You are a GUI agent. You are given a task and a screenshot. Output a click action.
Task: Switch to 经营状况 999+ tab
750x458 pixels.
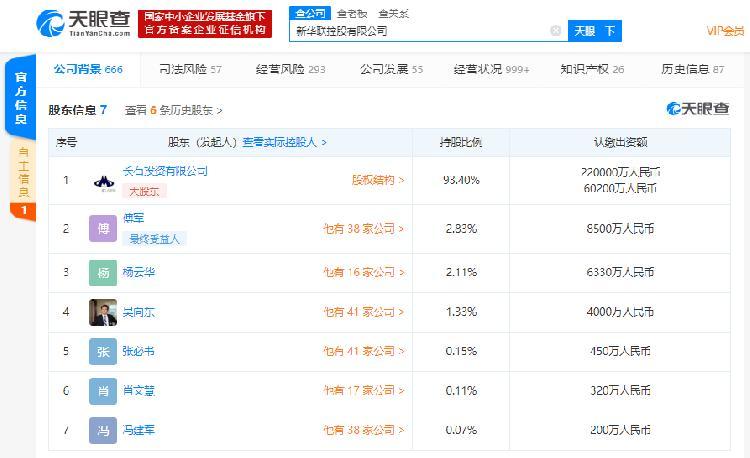(491, 69)
